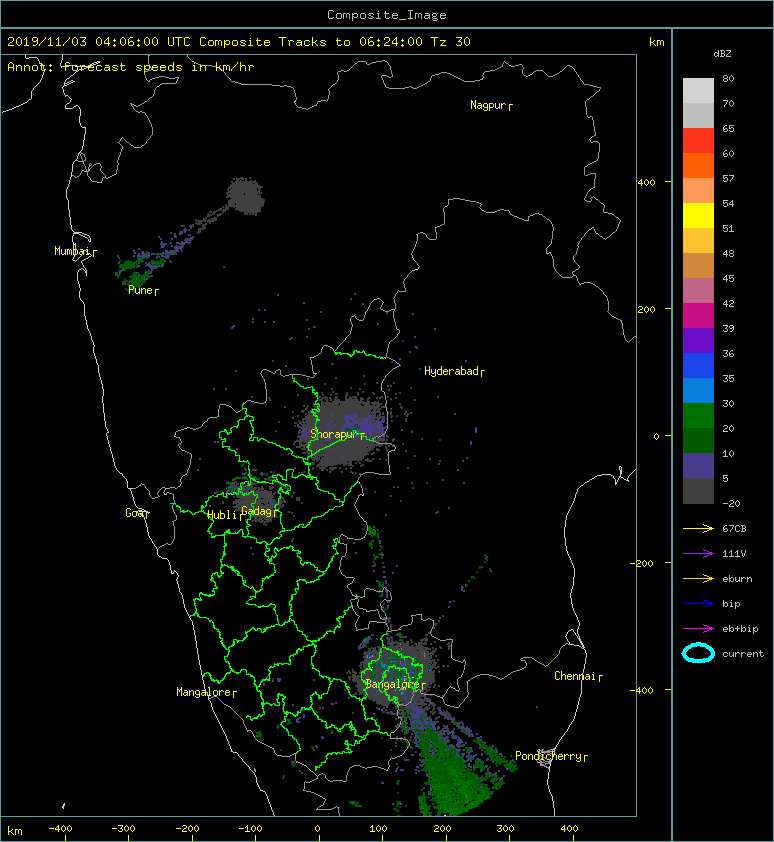
Task: Pick the brown 45 dBZ color swatch
Action: pos(698,265)
